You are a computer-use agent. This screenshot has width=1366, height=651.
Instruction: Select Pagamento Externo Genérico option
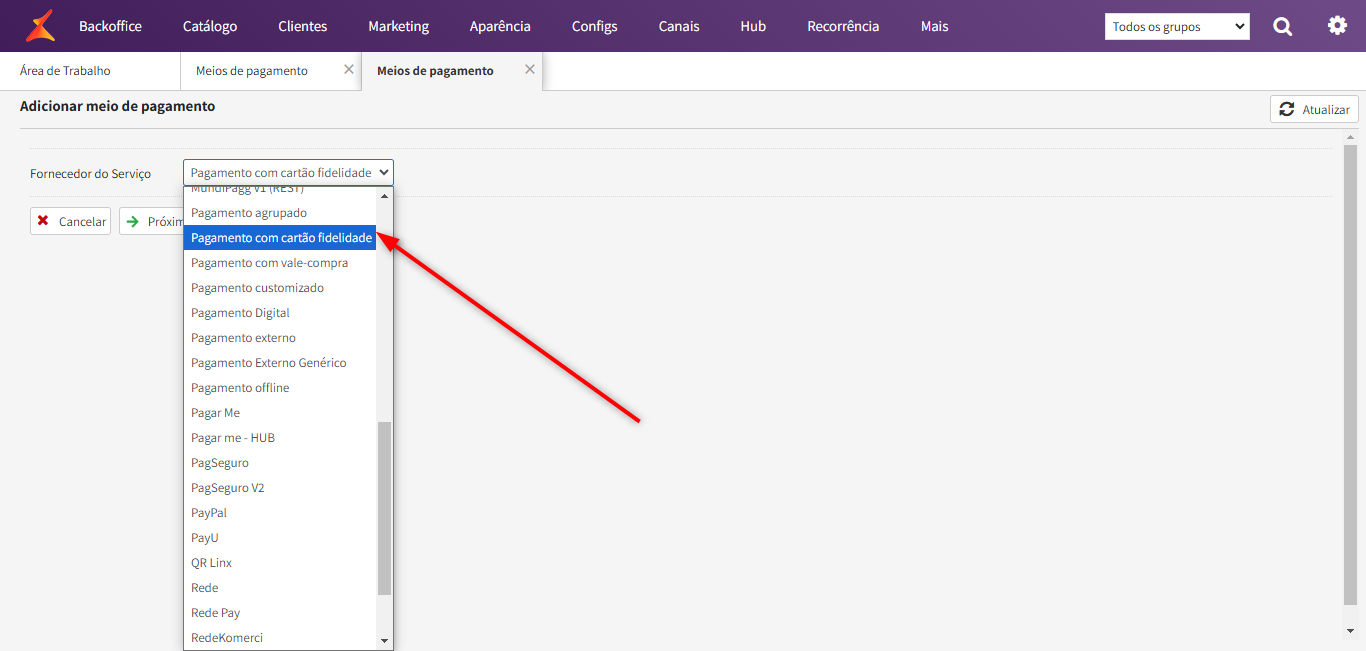click(x=280, y=363)
